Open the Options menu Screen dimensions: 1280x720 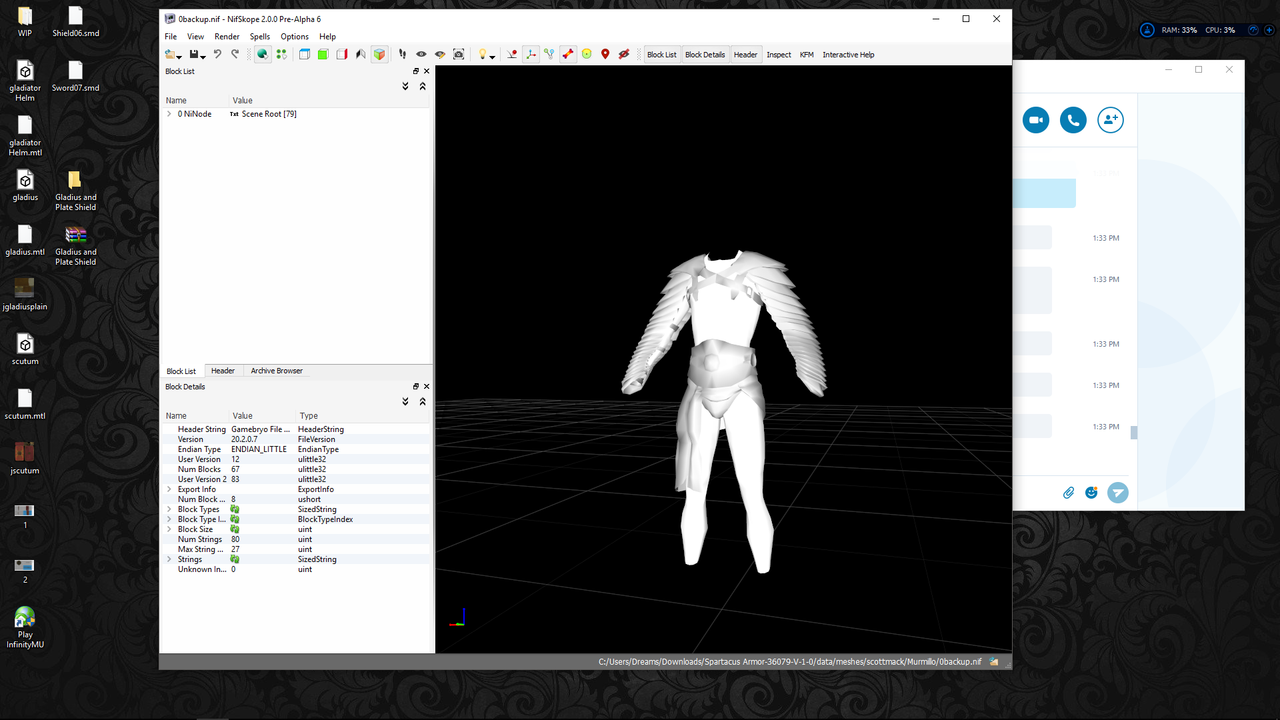pyautogui.click(x=294, y=36)
